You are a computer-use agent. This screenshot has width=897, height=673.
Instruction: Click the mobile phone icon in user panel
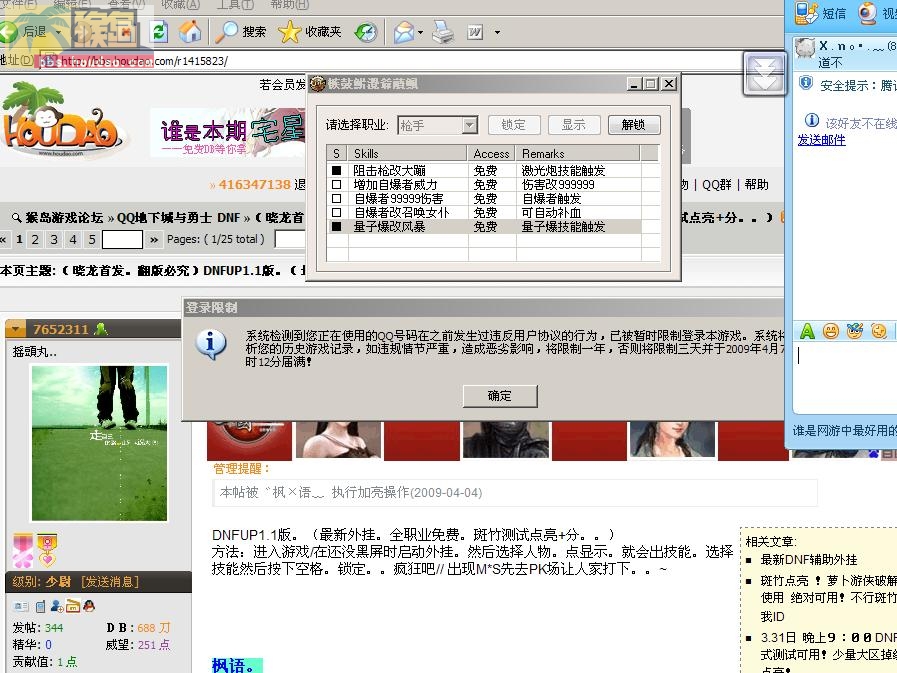point(40,606)
